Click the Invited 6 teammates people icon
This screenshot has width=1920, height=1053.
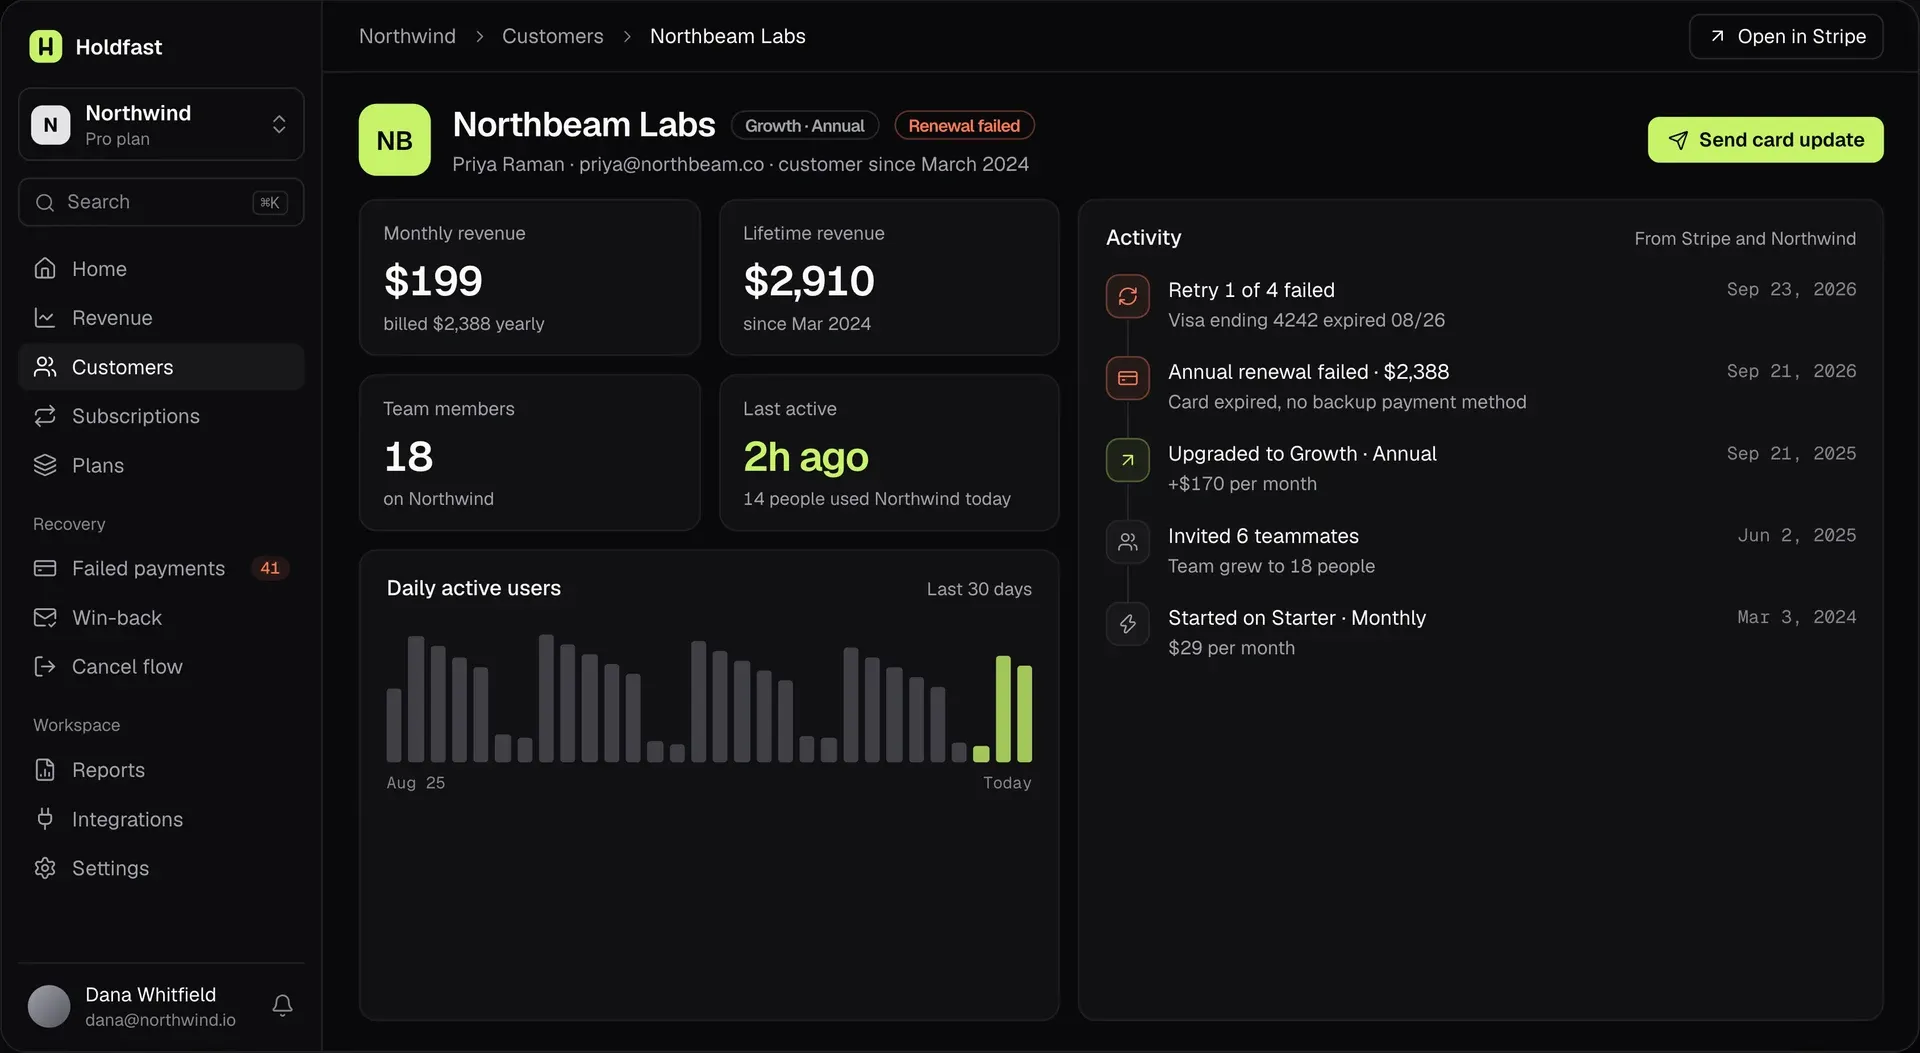coord(1127,542)
